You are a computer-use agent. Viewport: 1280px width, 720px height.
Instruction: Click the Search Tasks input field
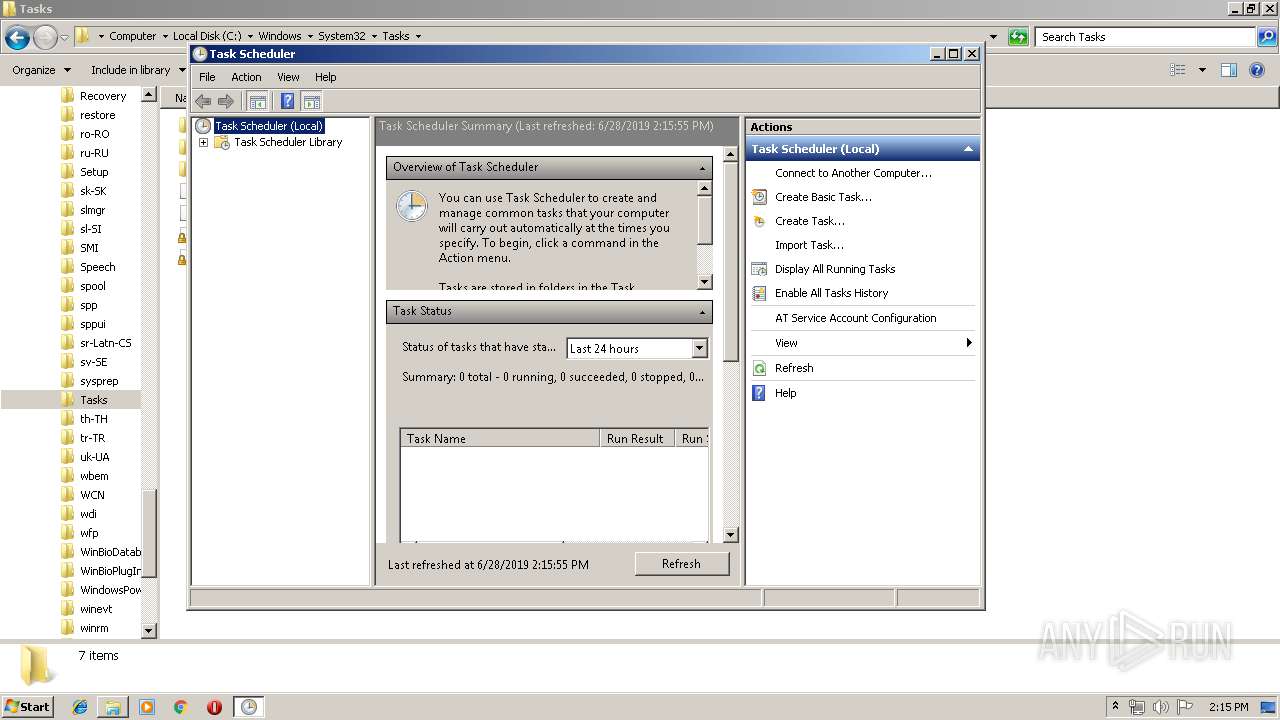click(x=1145, y=37)
